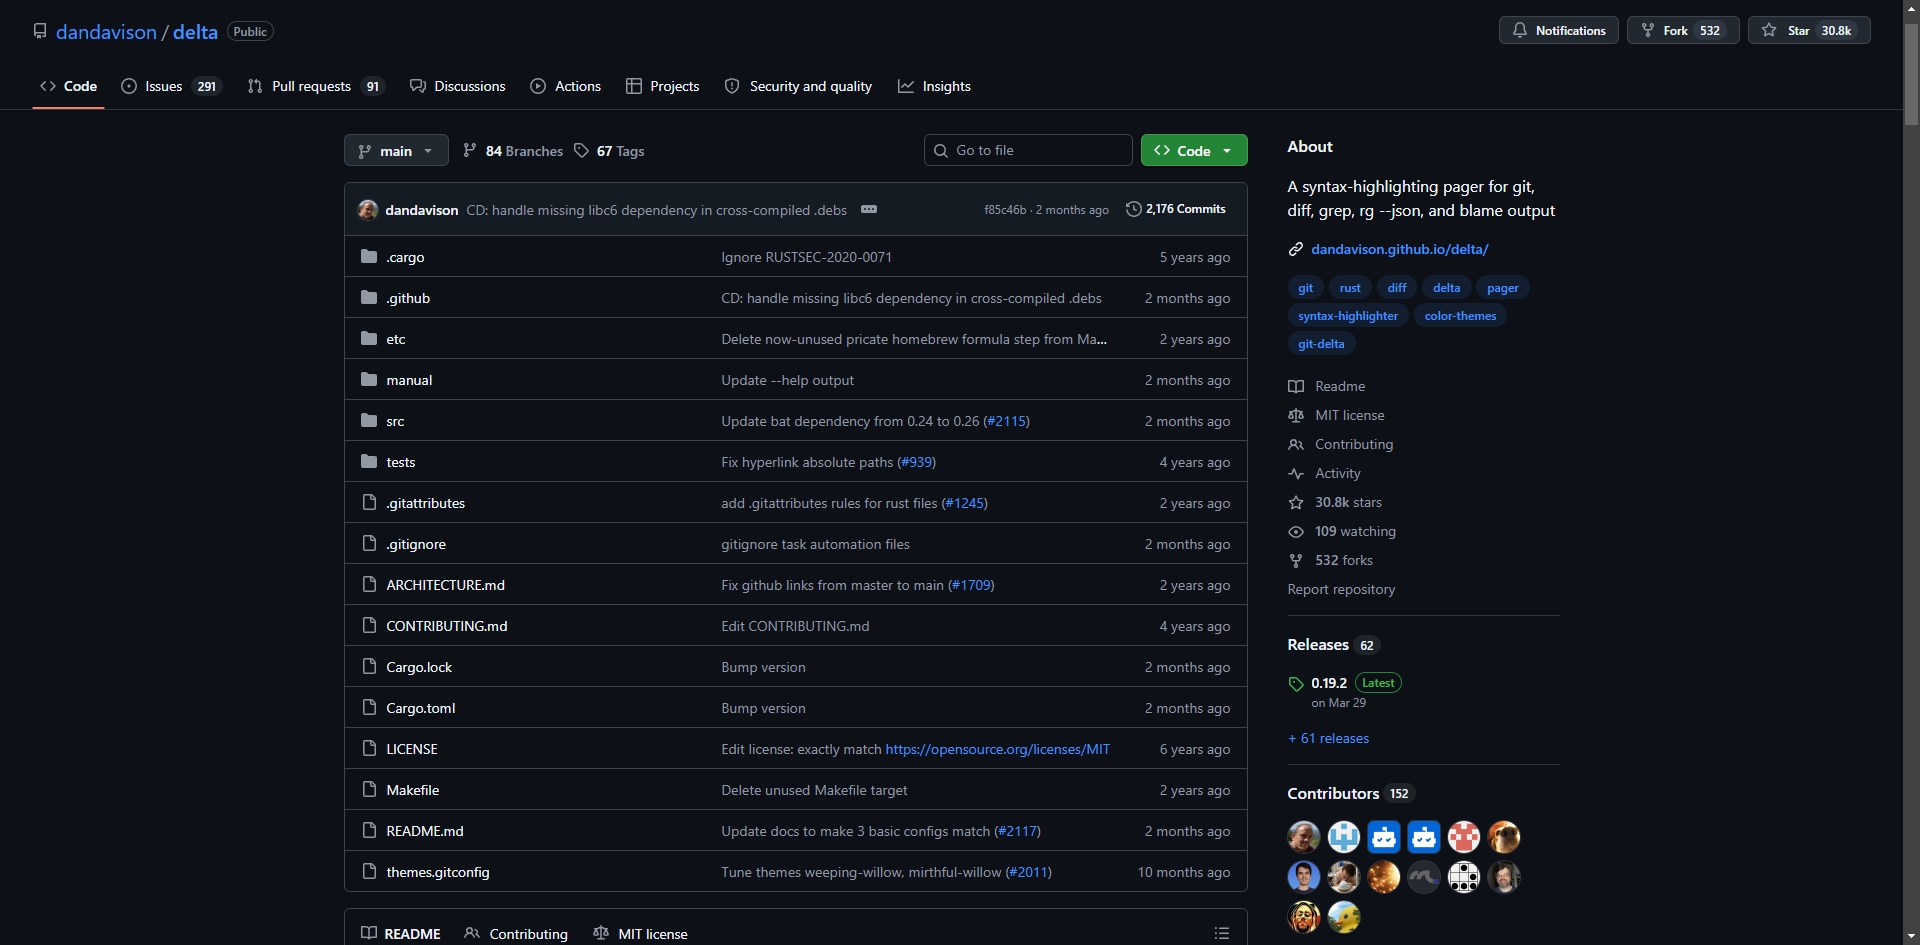Click the README.md file icon
The width and height of the screenshot is (1920, 945).
click(369, 830)
